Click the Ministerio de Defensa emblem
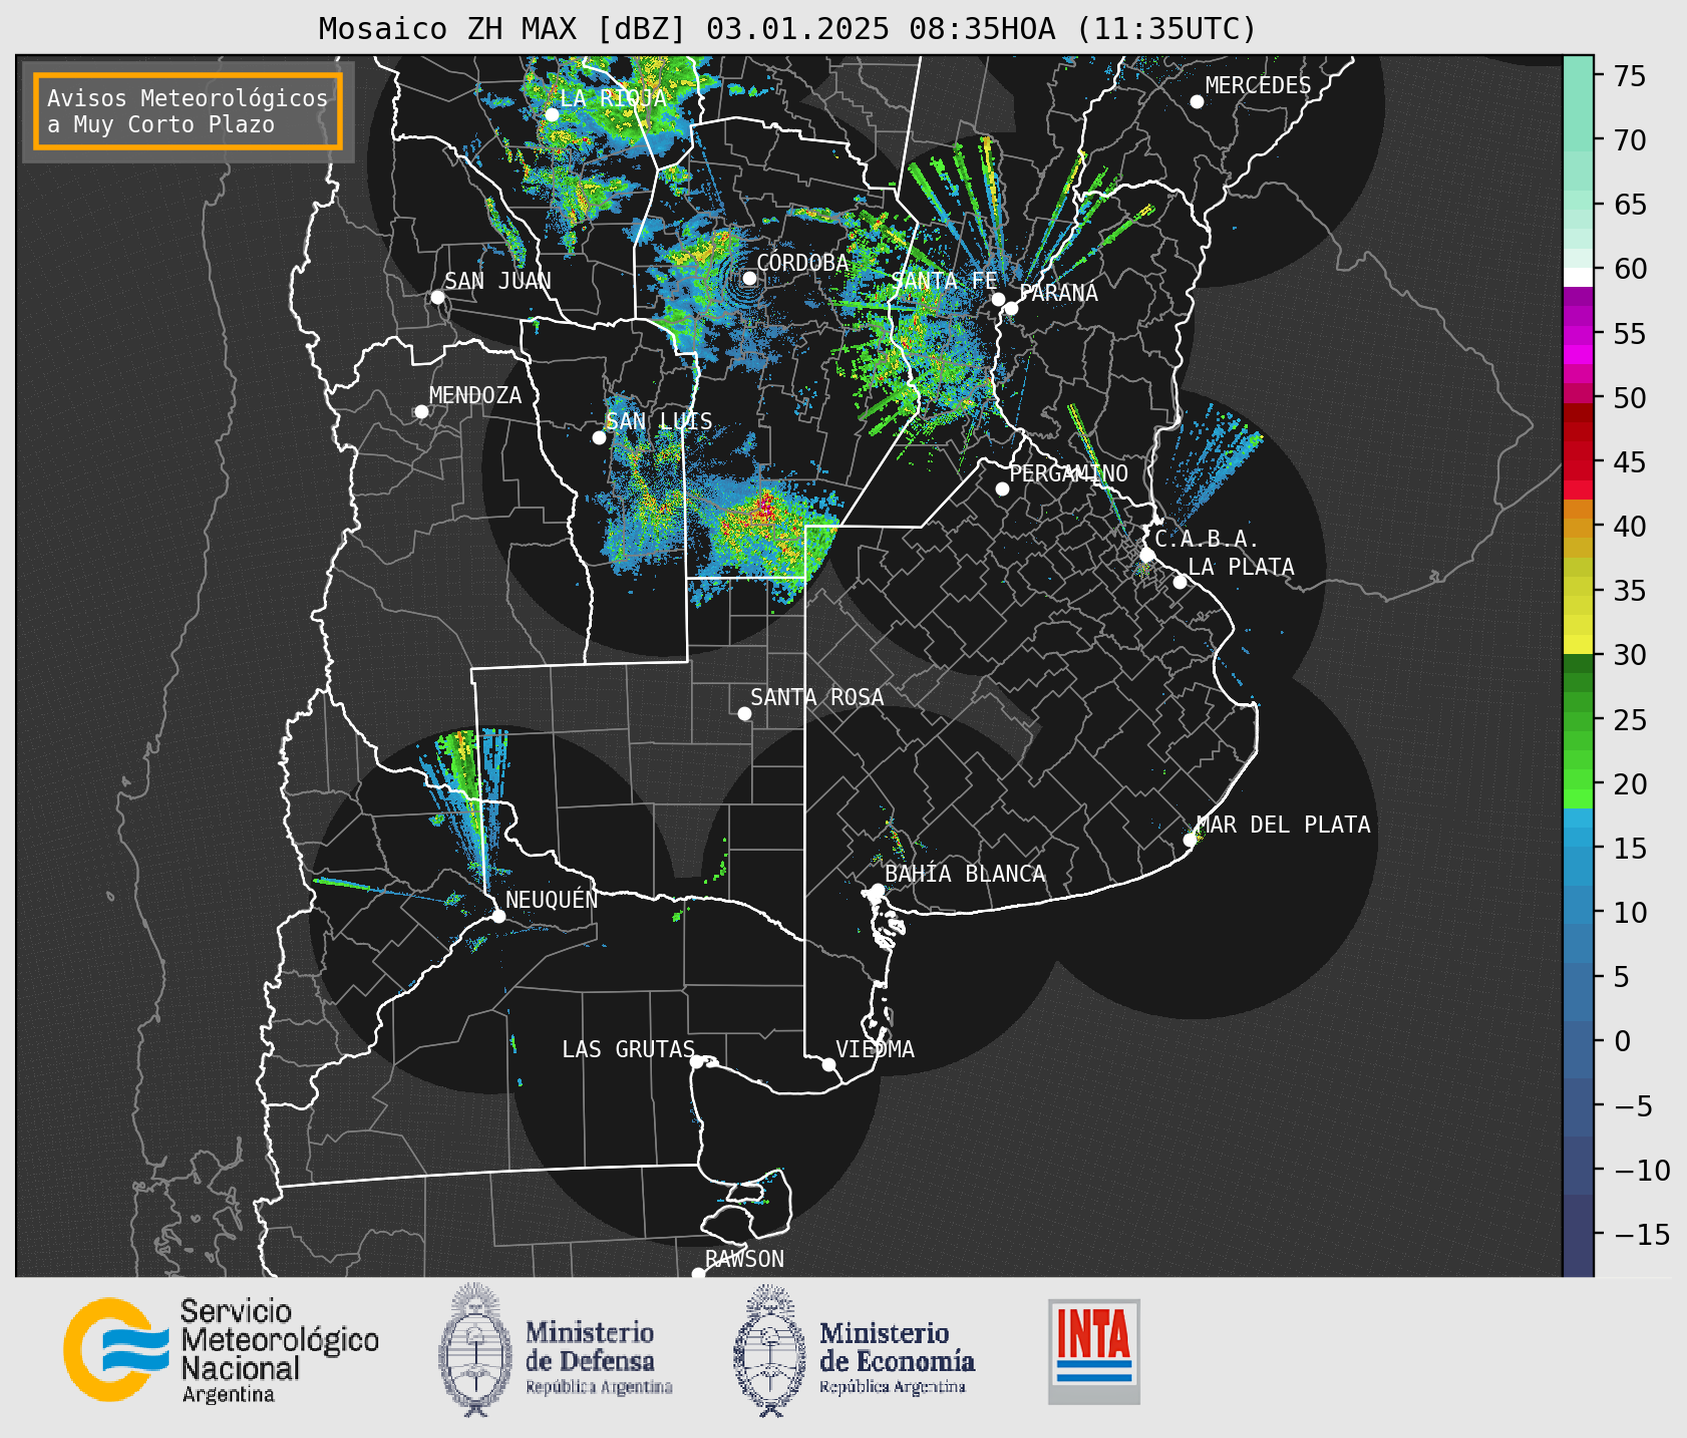 [x=474, y=1350]
